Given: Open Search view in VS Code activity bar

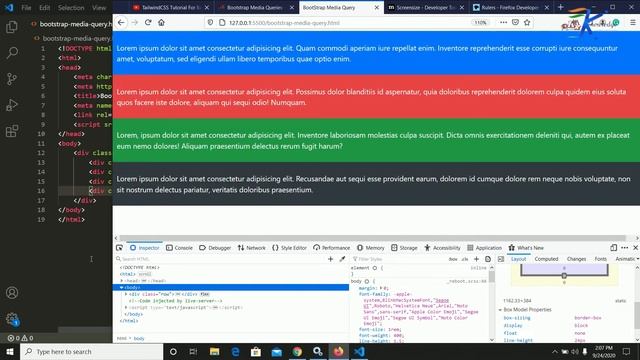Looking at the screenshot, I should [12, 53].
